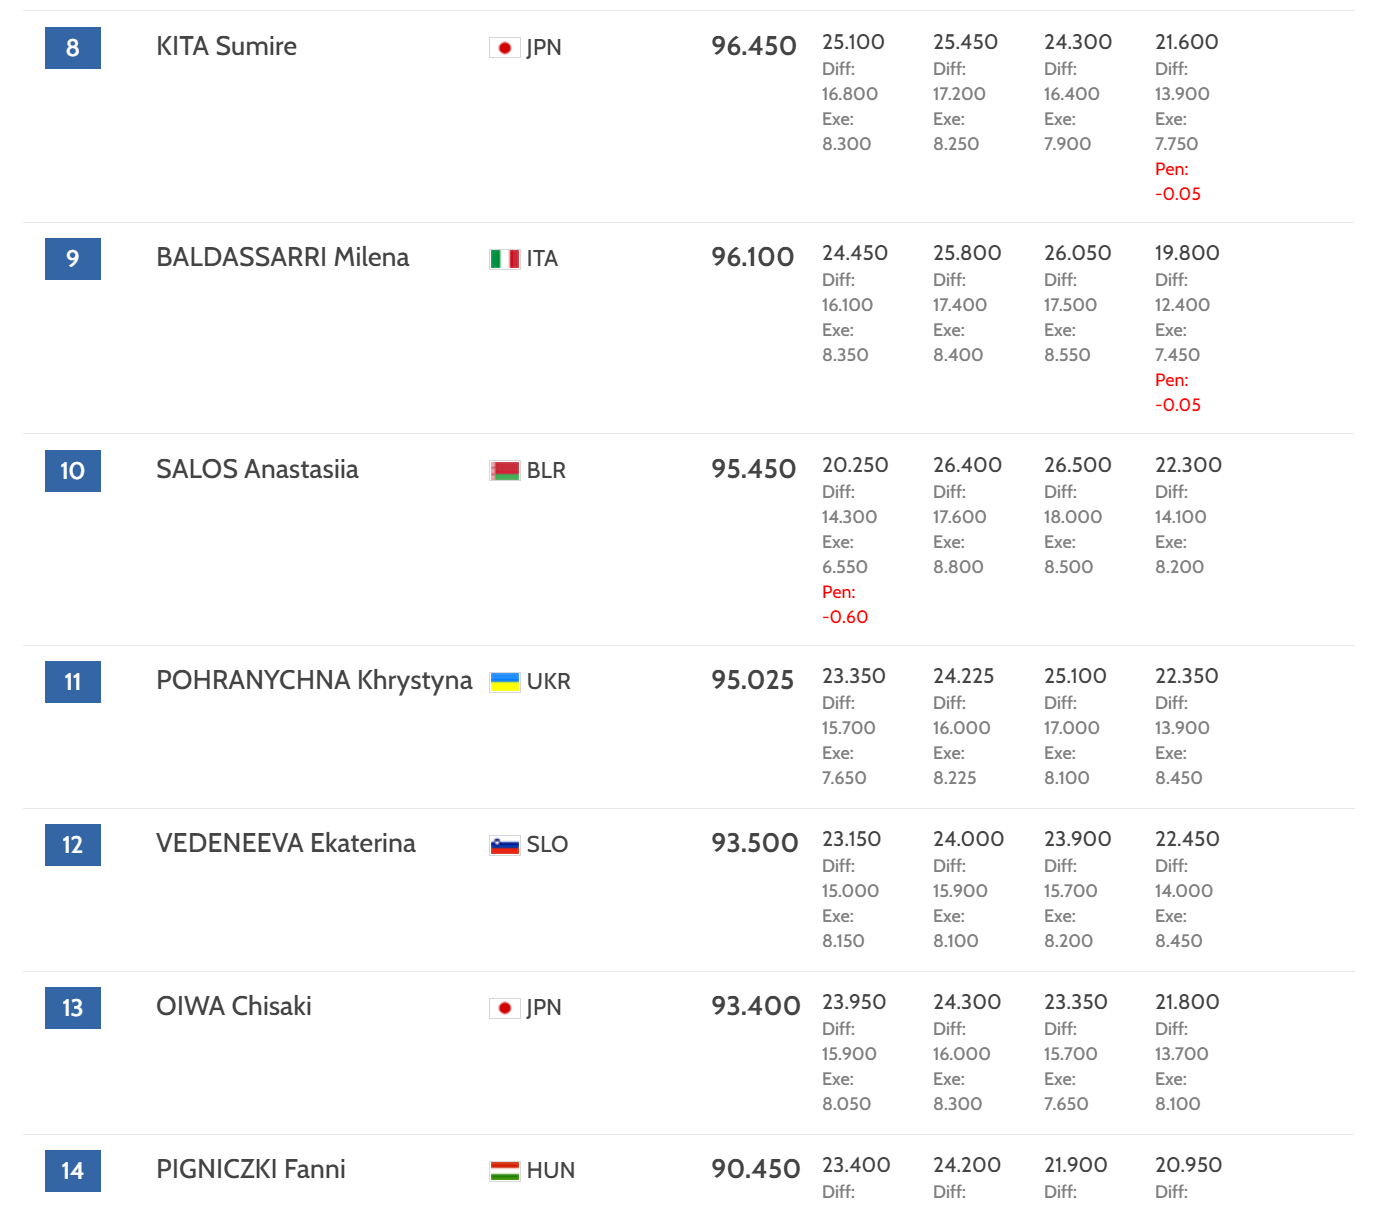Click the Japan flag beside OIWA Chisaki
The image size is (1381, 1207).
pos(504,1008)
